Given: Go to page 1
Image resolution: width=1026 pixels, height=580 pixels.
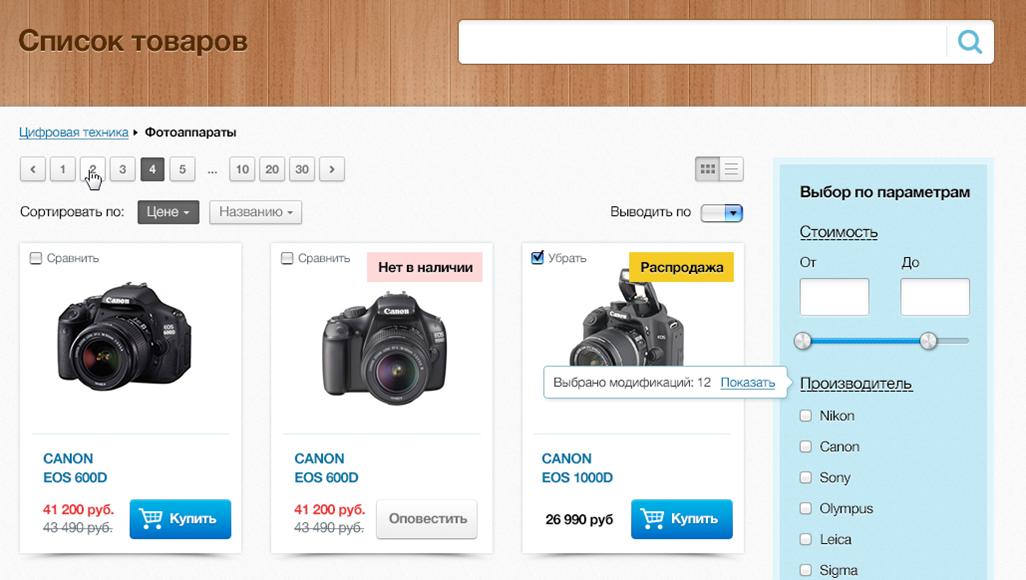Looking at the screenshot, I should (x=63, y=170).
